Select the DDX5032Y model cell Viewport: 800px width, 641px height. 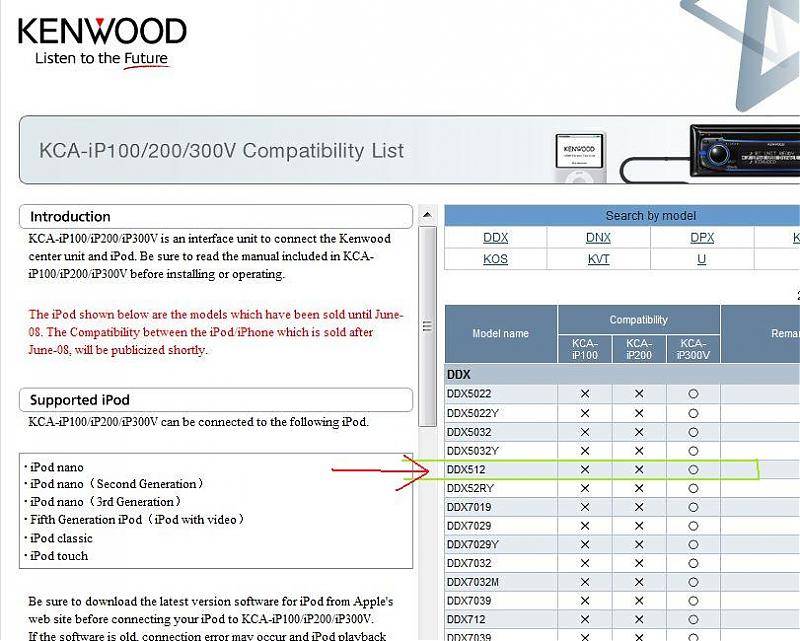coord(501,451)
